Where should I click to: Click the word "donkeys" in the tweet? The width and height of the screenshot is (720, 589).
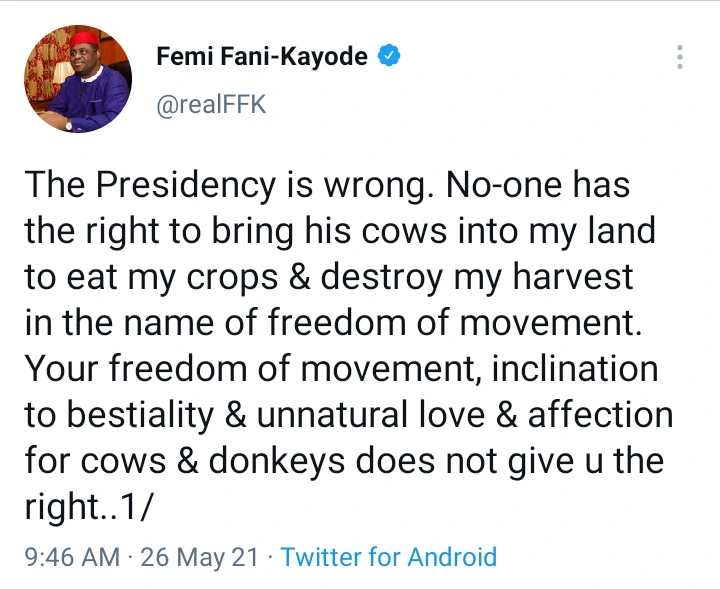(276, 460)
